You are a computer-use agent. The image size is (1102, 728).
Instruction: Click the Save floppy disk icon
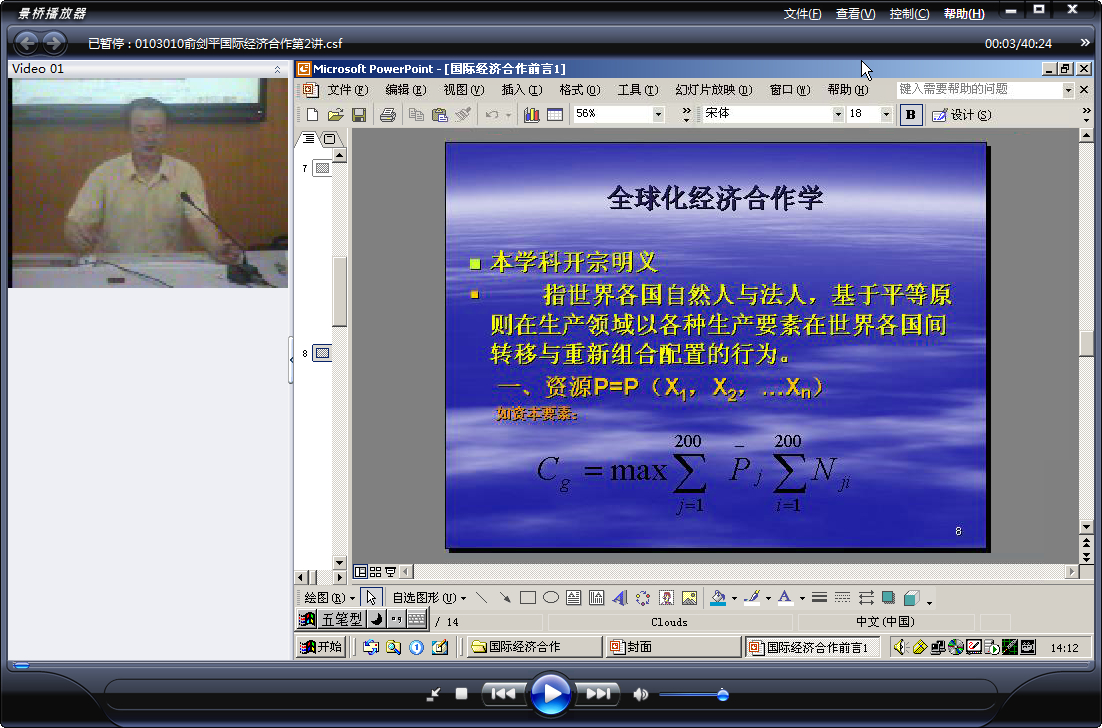coord(358,115)
